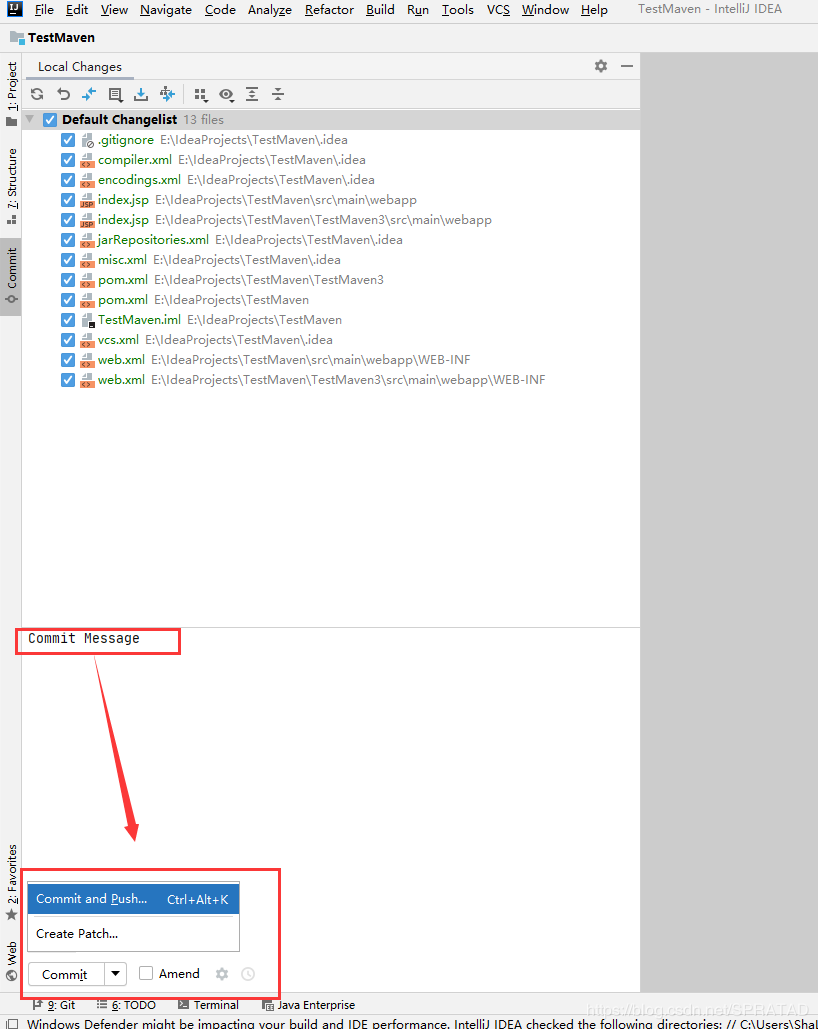Click the Refresh changes icon
Viewport: 818px width, 1029px height.
tap(37, 94)
